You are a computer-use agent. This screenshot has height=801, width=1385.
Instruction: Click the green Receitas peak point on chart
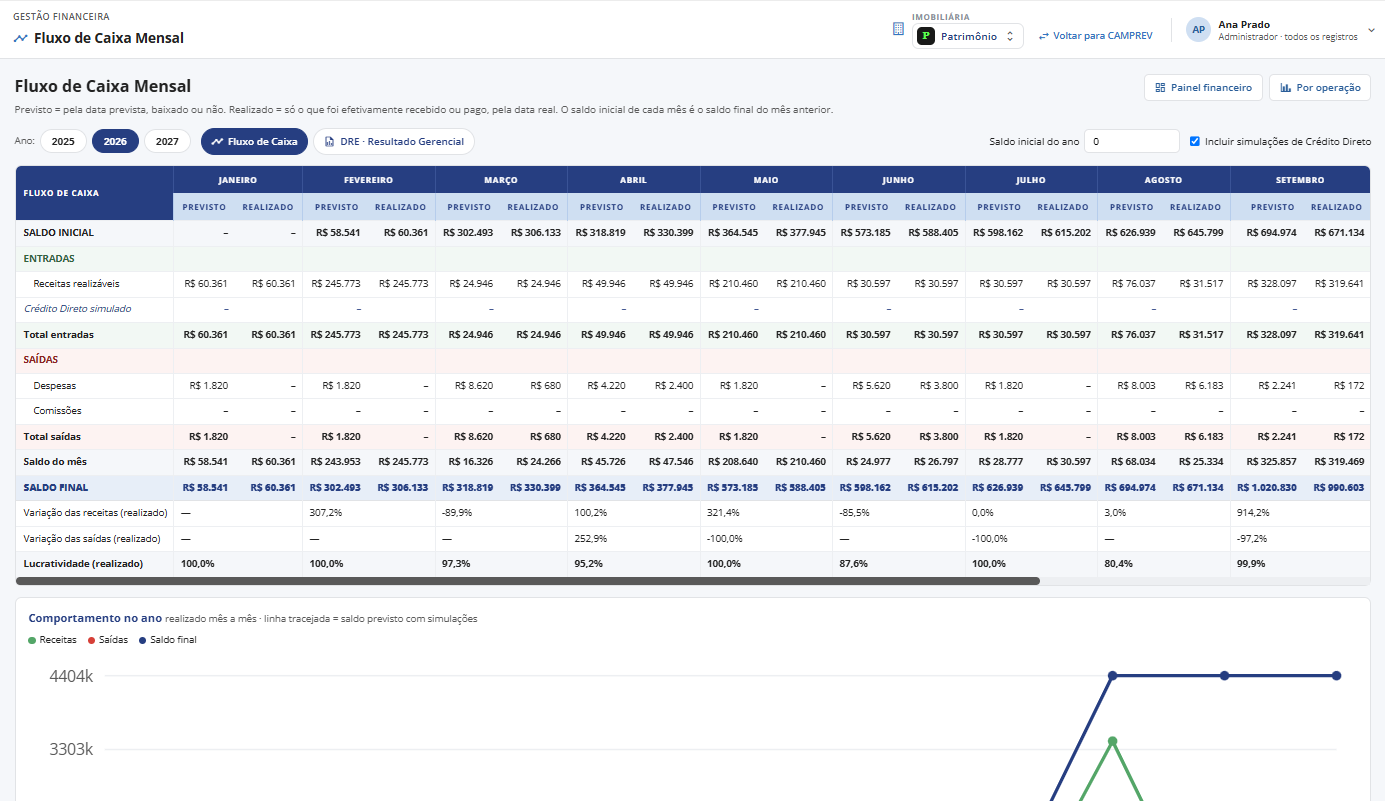tap(1112, 741)
